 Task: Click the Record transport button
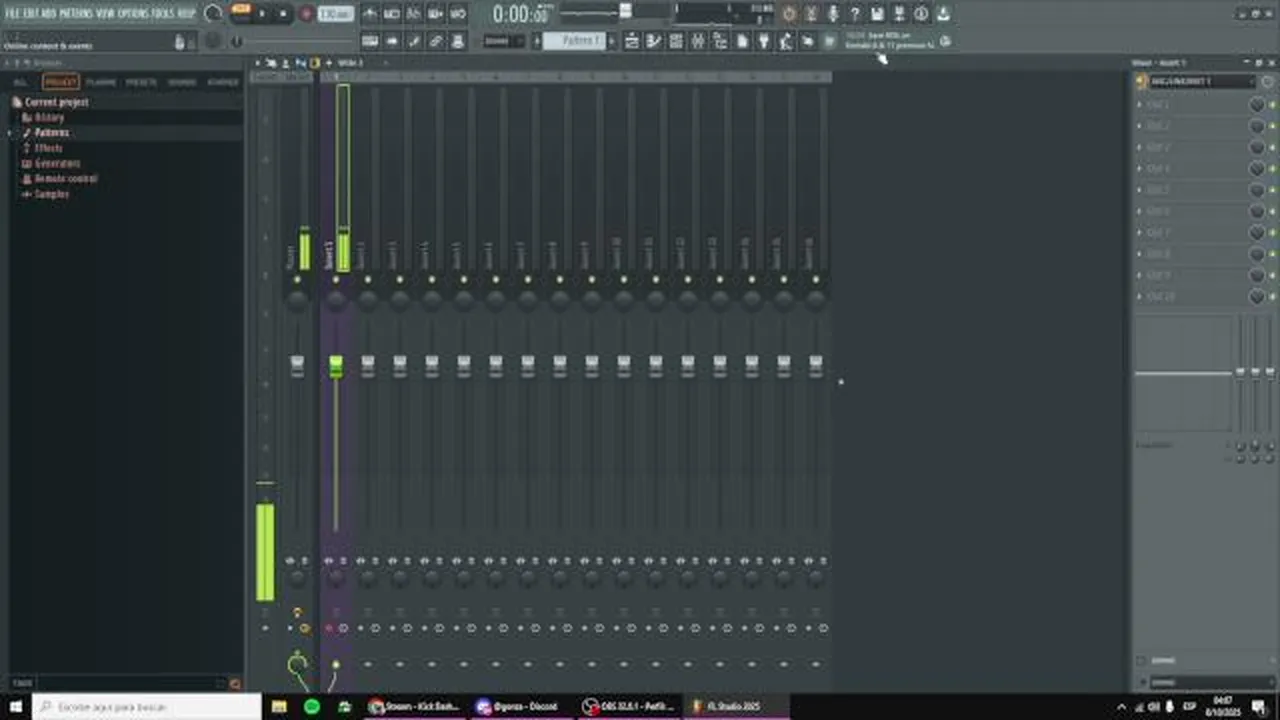306,14
